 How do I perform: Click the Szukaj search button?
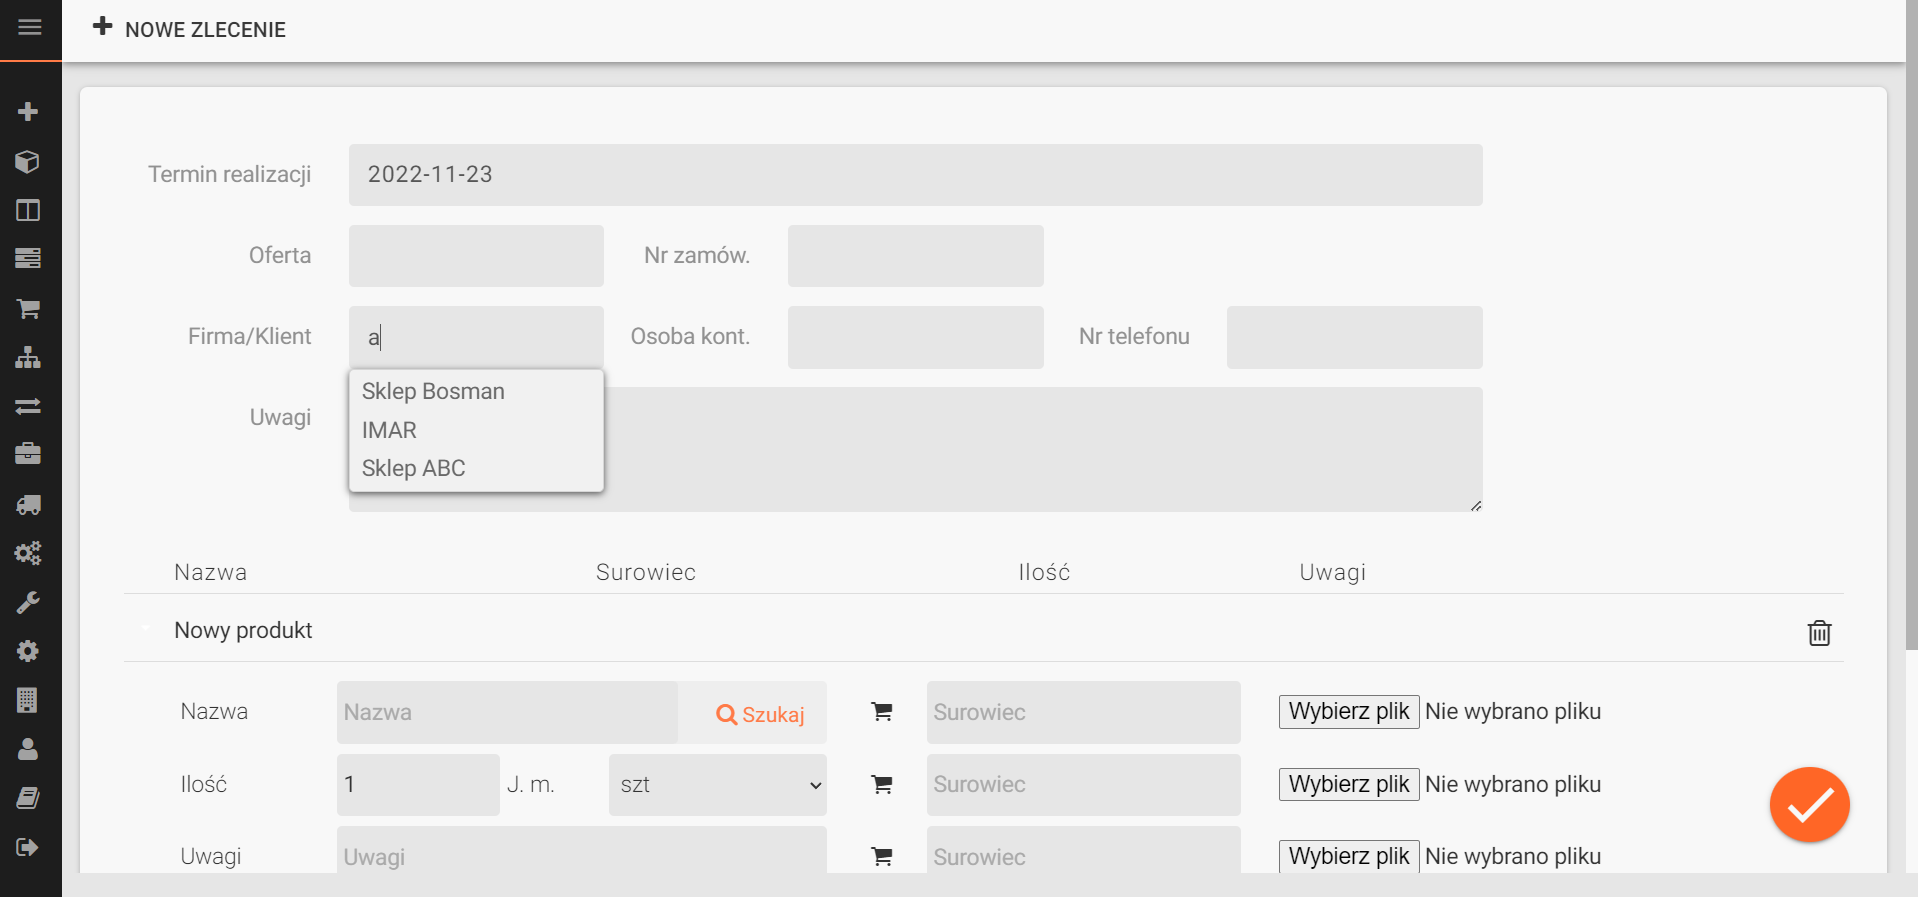(760, 714)
